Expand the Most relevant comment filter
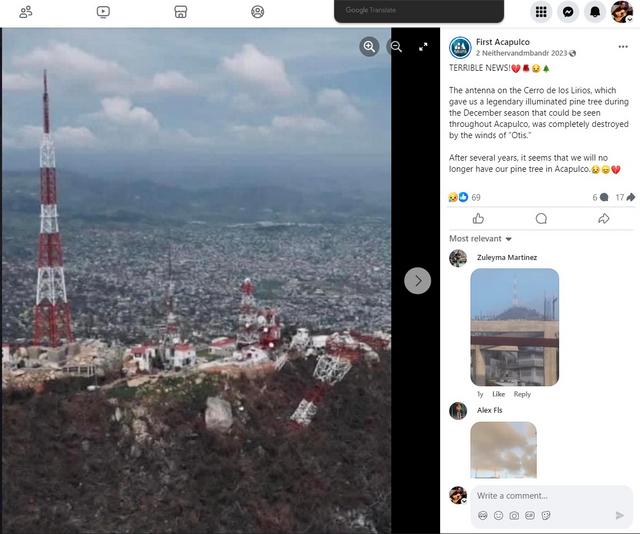The image size is (640, 534). [x=480, y=239]
